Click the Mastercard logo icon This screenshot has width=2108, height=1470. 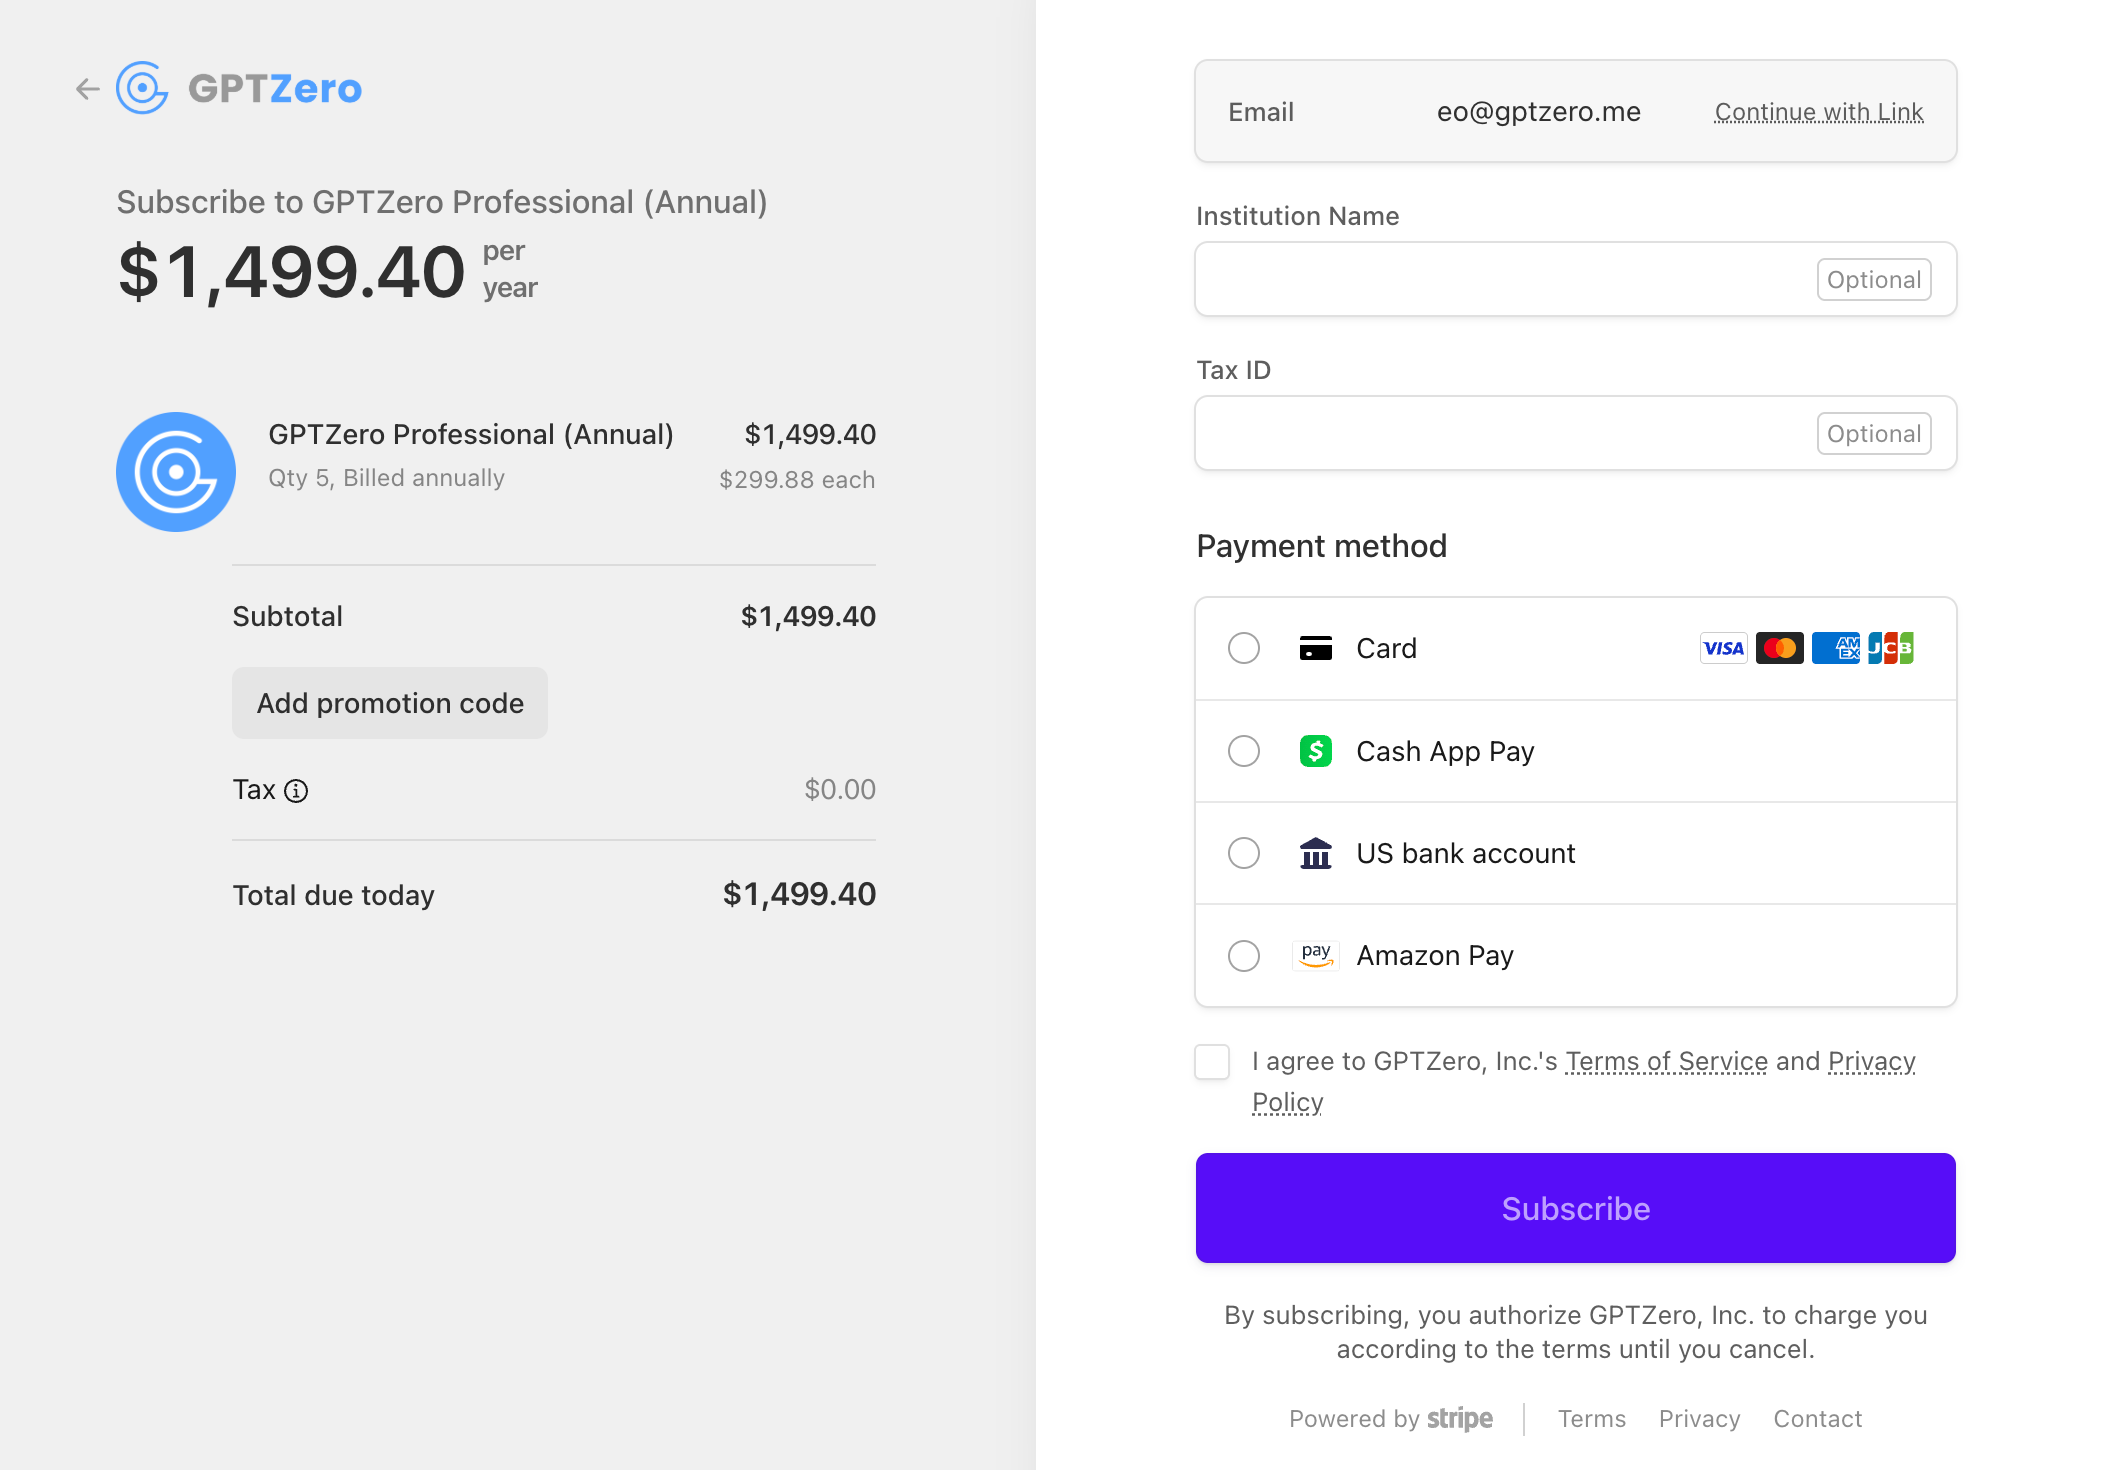tap(1780, 648)
